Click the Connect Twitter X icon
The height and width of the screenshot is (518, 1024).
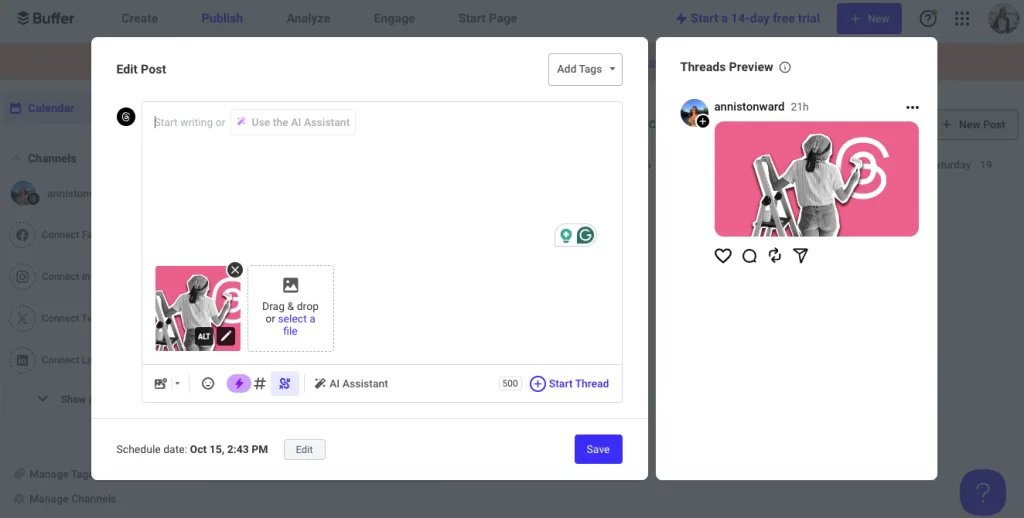(x=22, y=318)
